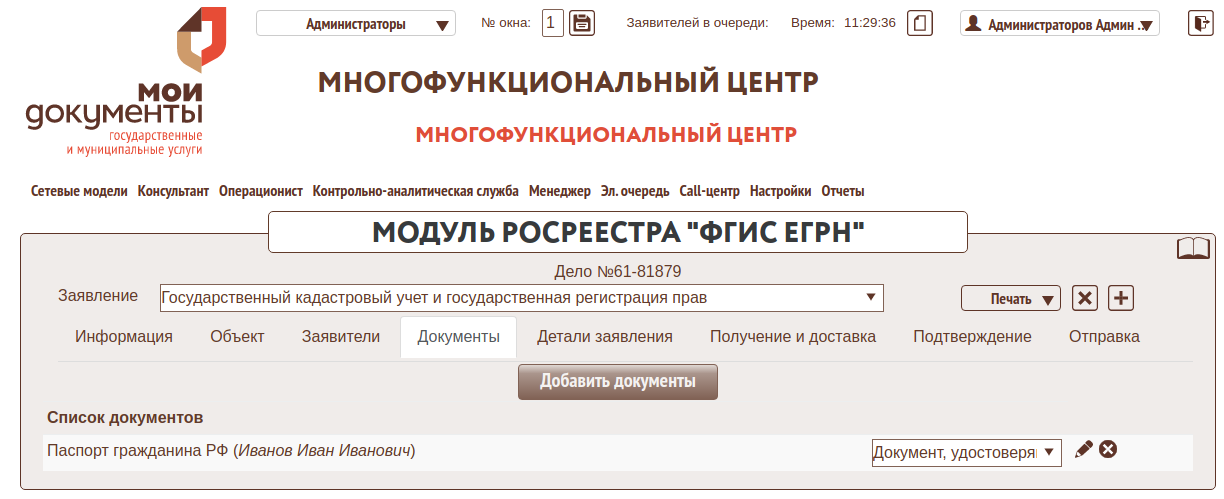
Task: Remove passport document with delete icon
Action: (1108, 450)
